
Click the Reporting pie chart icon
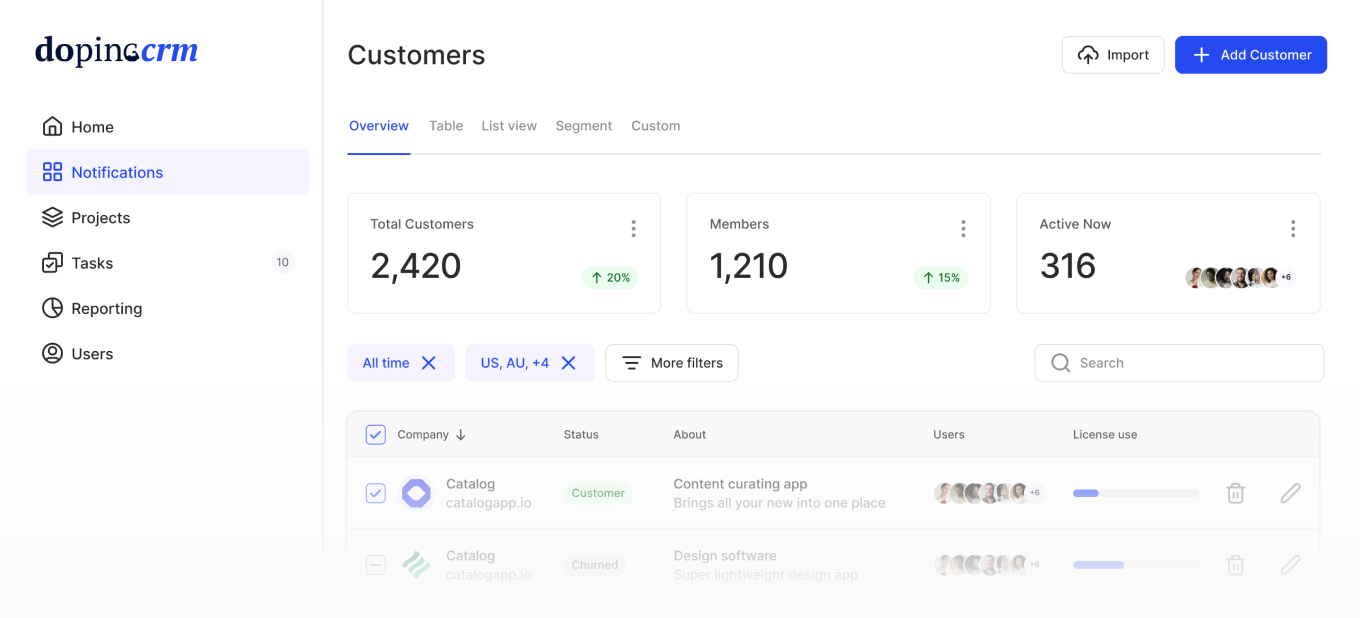point(52,308)
